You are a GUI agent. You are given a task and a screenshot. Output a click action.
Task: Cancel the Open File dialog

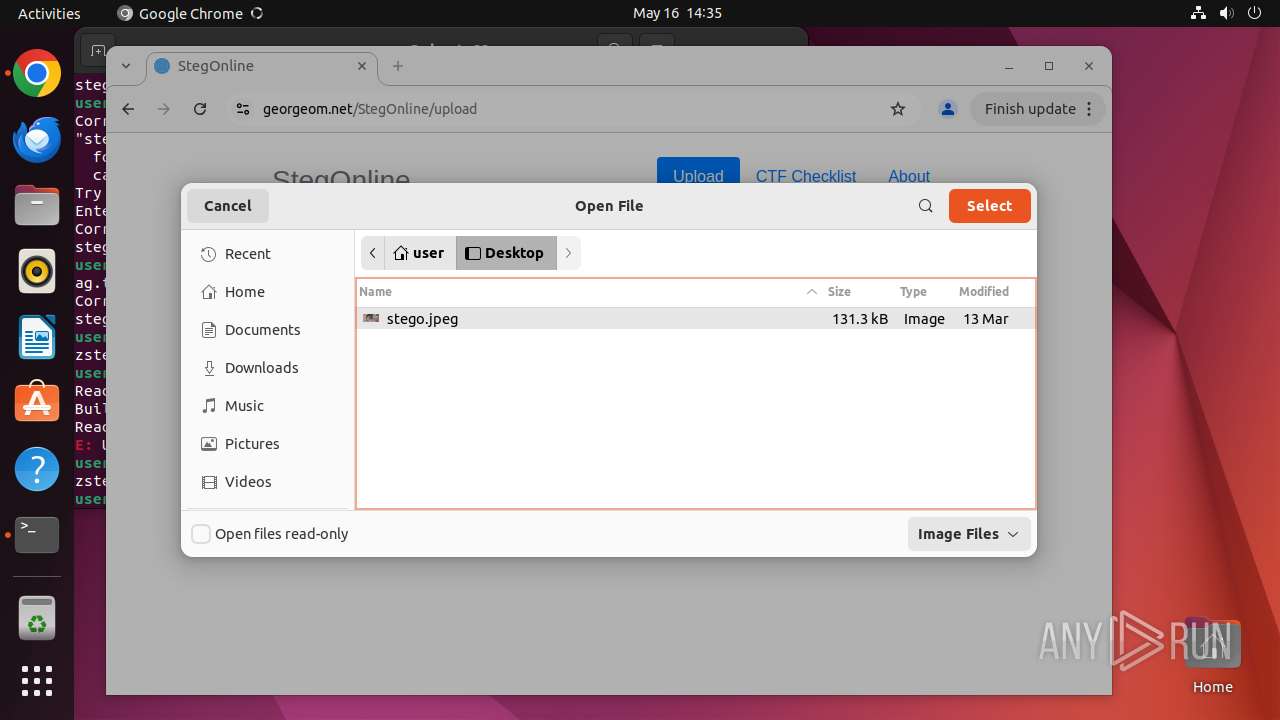click(228, 206)
